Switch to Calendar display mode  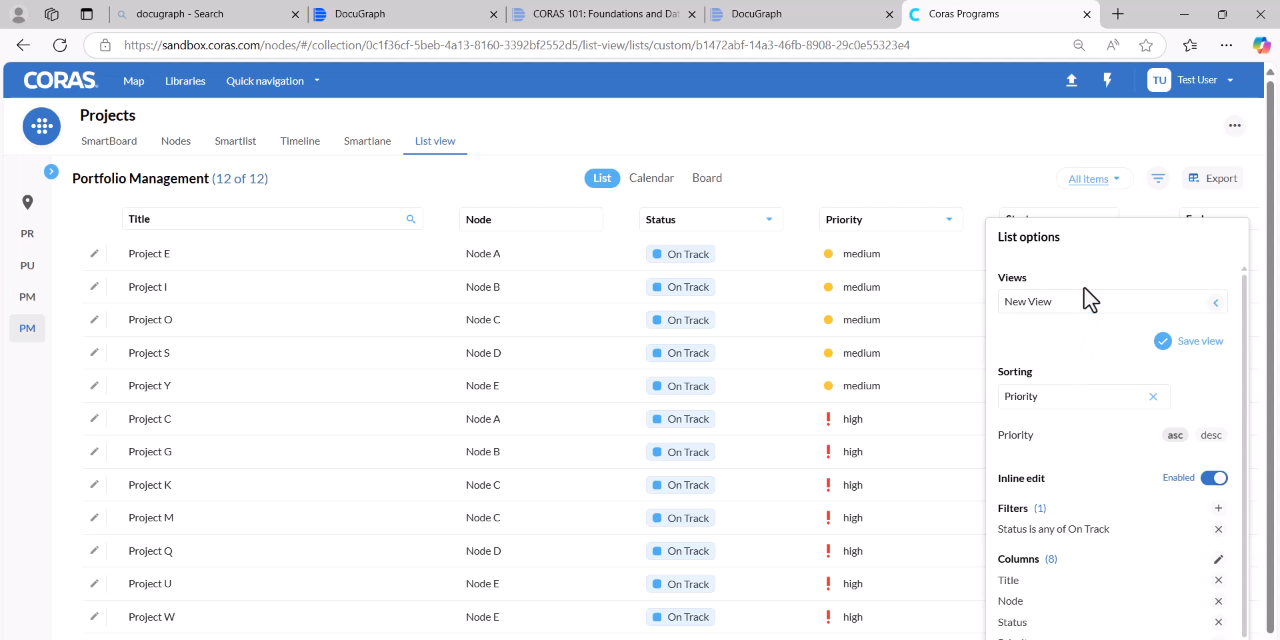[x=651, y=178]
